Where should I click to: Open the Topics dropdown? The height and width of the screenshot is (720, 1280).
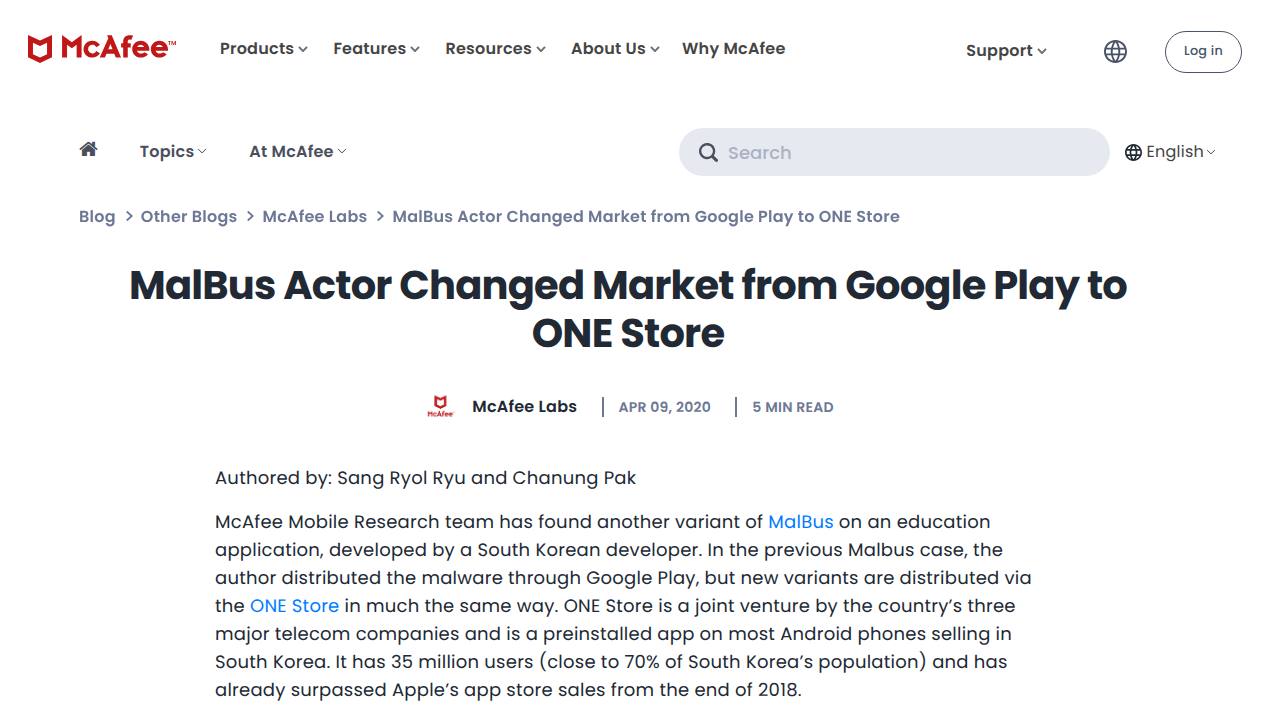tap(173, 151)
